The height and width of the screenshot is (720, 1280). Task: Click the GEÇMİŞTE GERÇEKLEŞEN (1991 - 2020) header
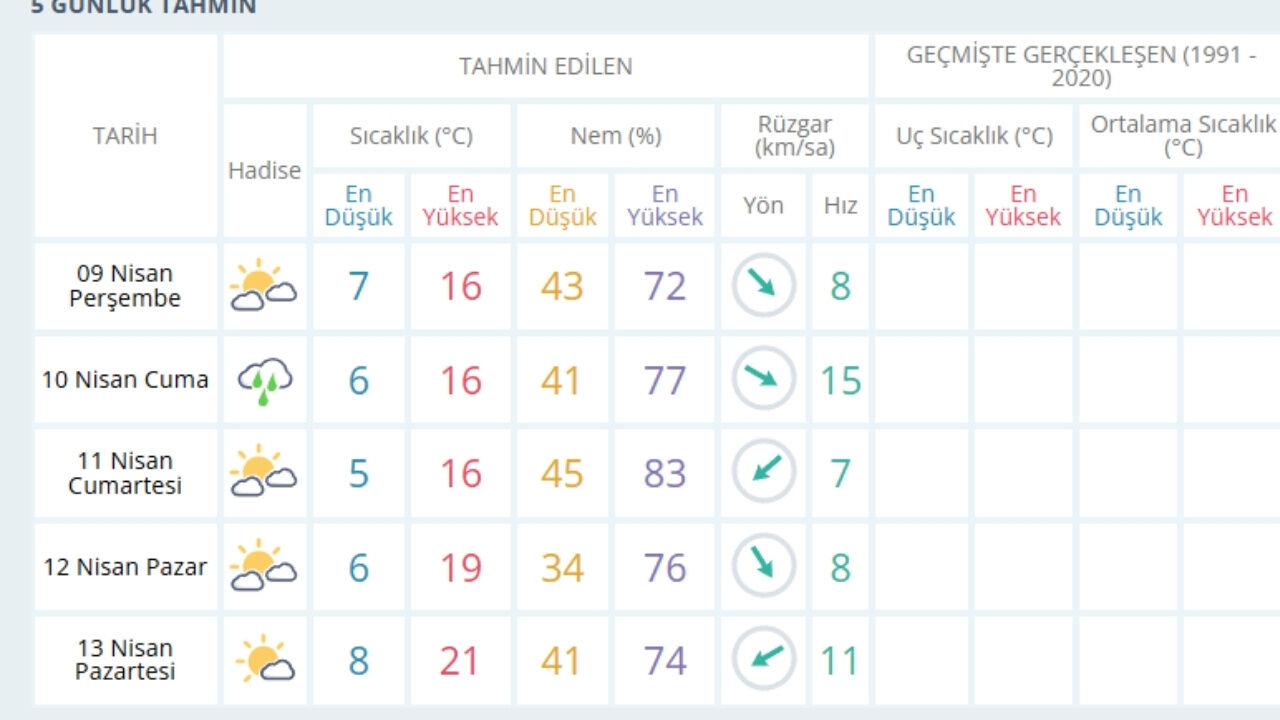pyautogui.click(x=1080, y=66)
